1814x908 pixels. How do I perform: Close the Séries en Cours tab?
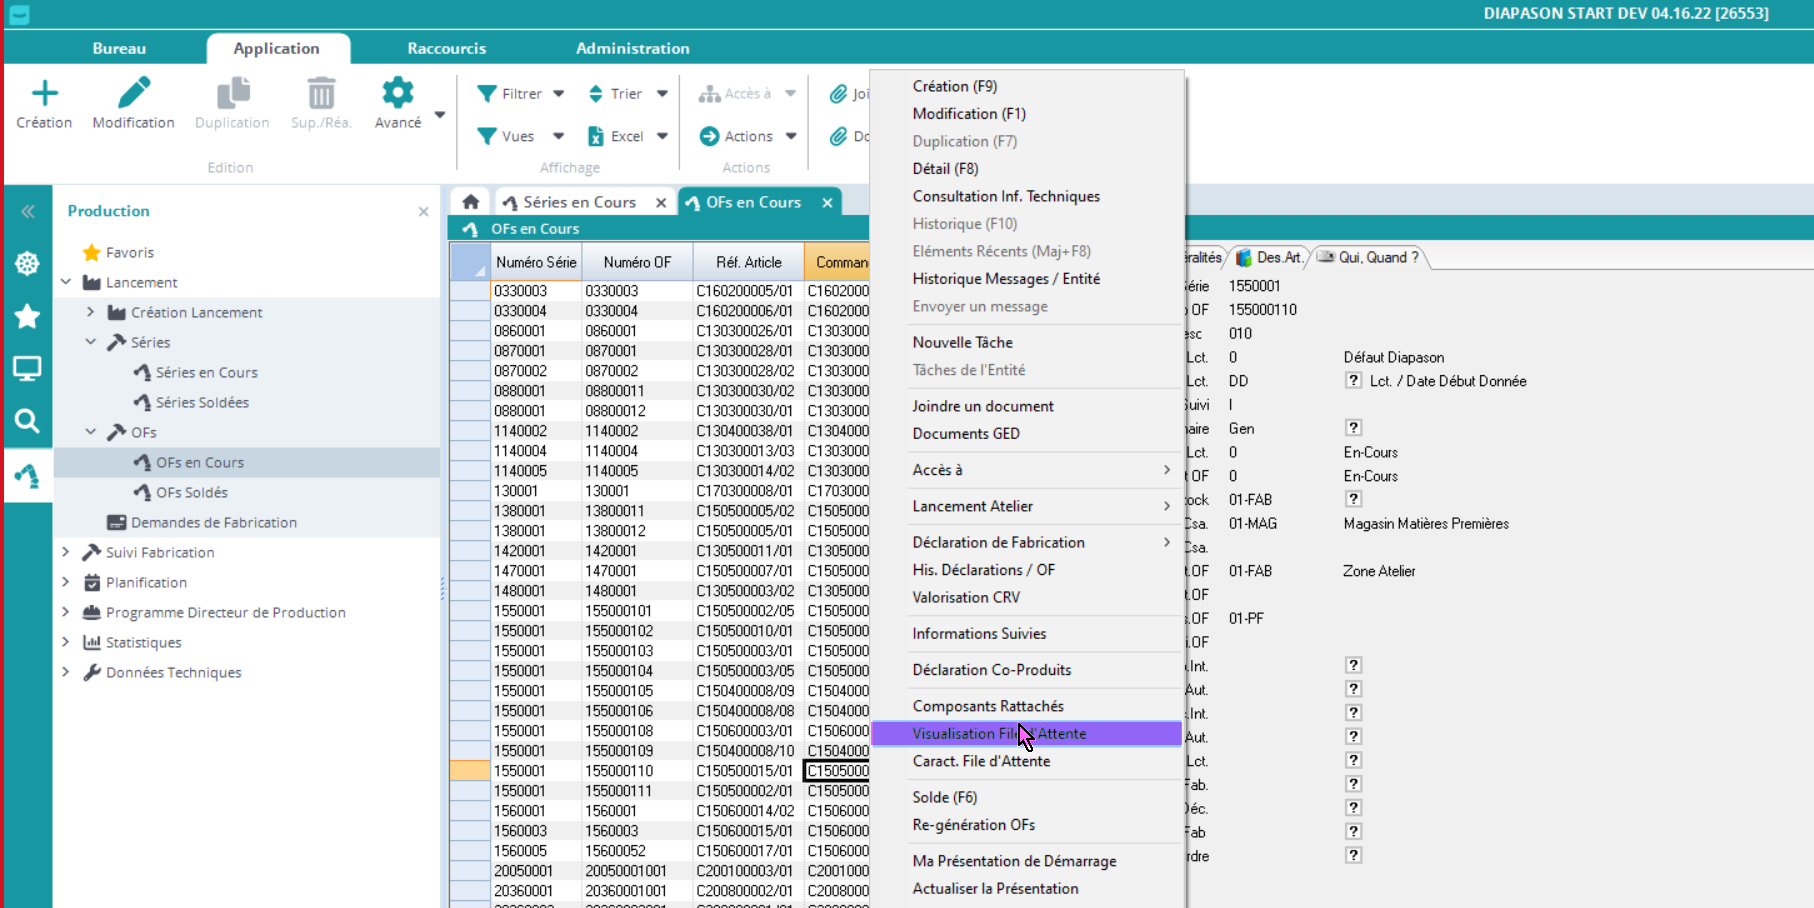pyautogui.click(x=661, y=203)
